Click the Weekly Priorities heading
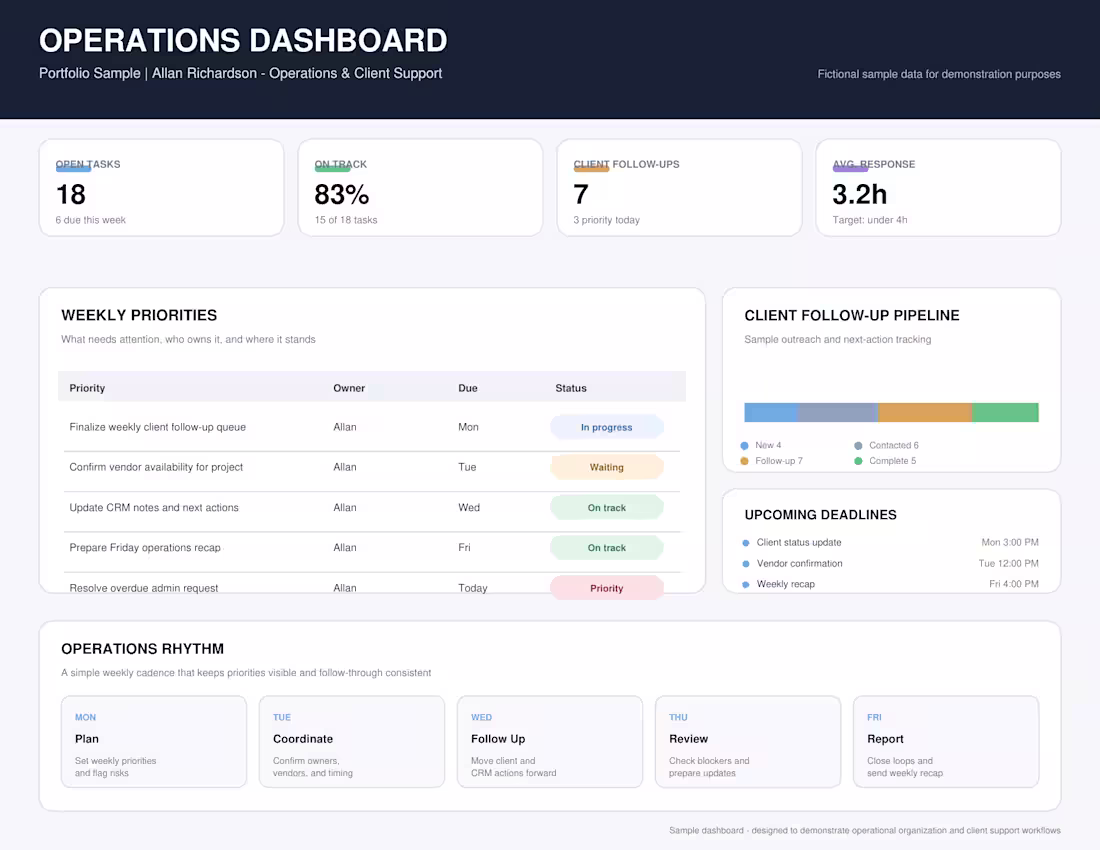The image size is (1100, 850). click(139, 316)
